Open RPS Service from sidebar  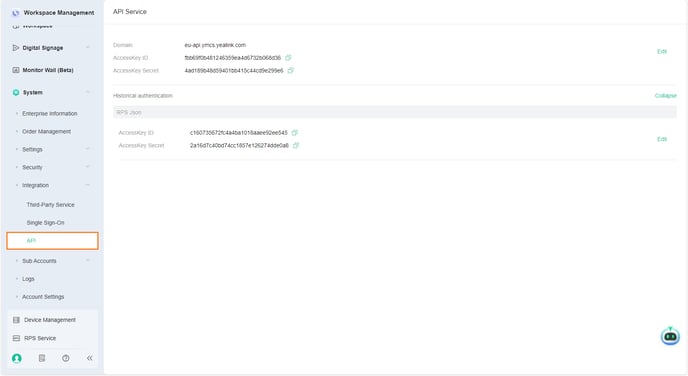[39, 338]
